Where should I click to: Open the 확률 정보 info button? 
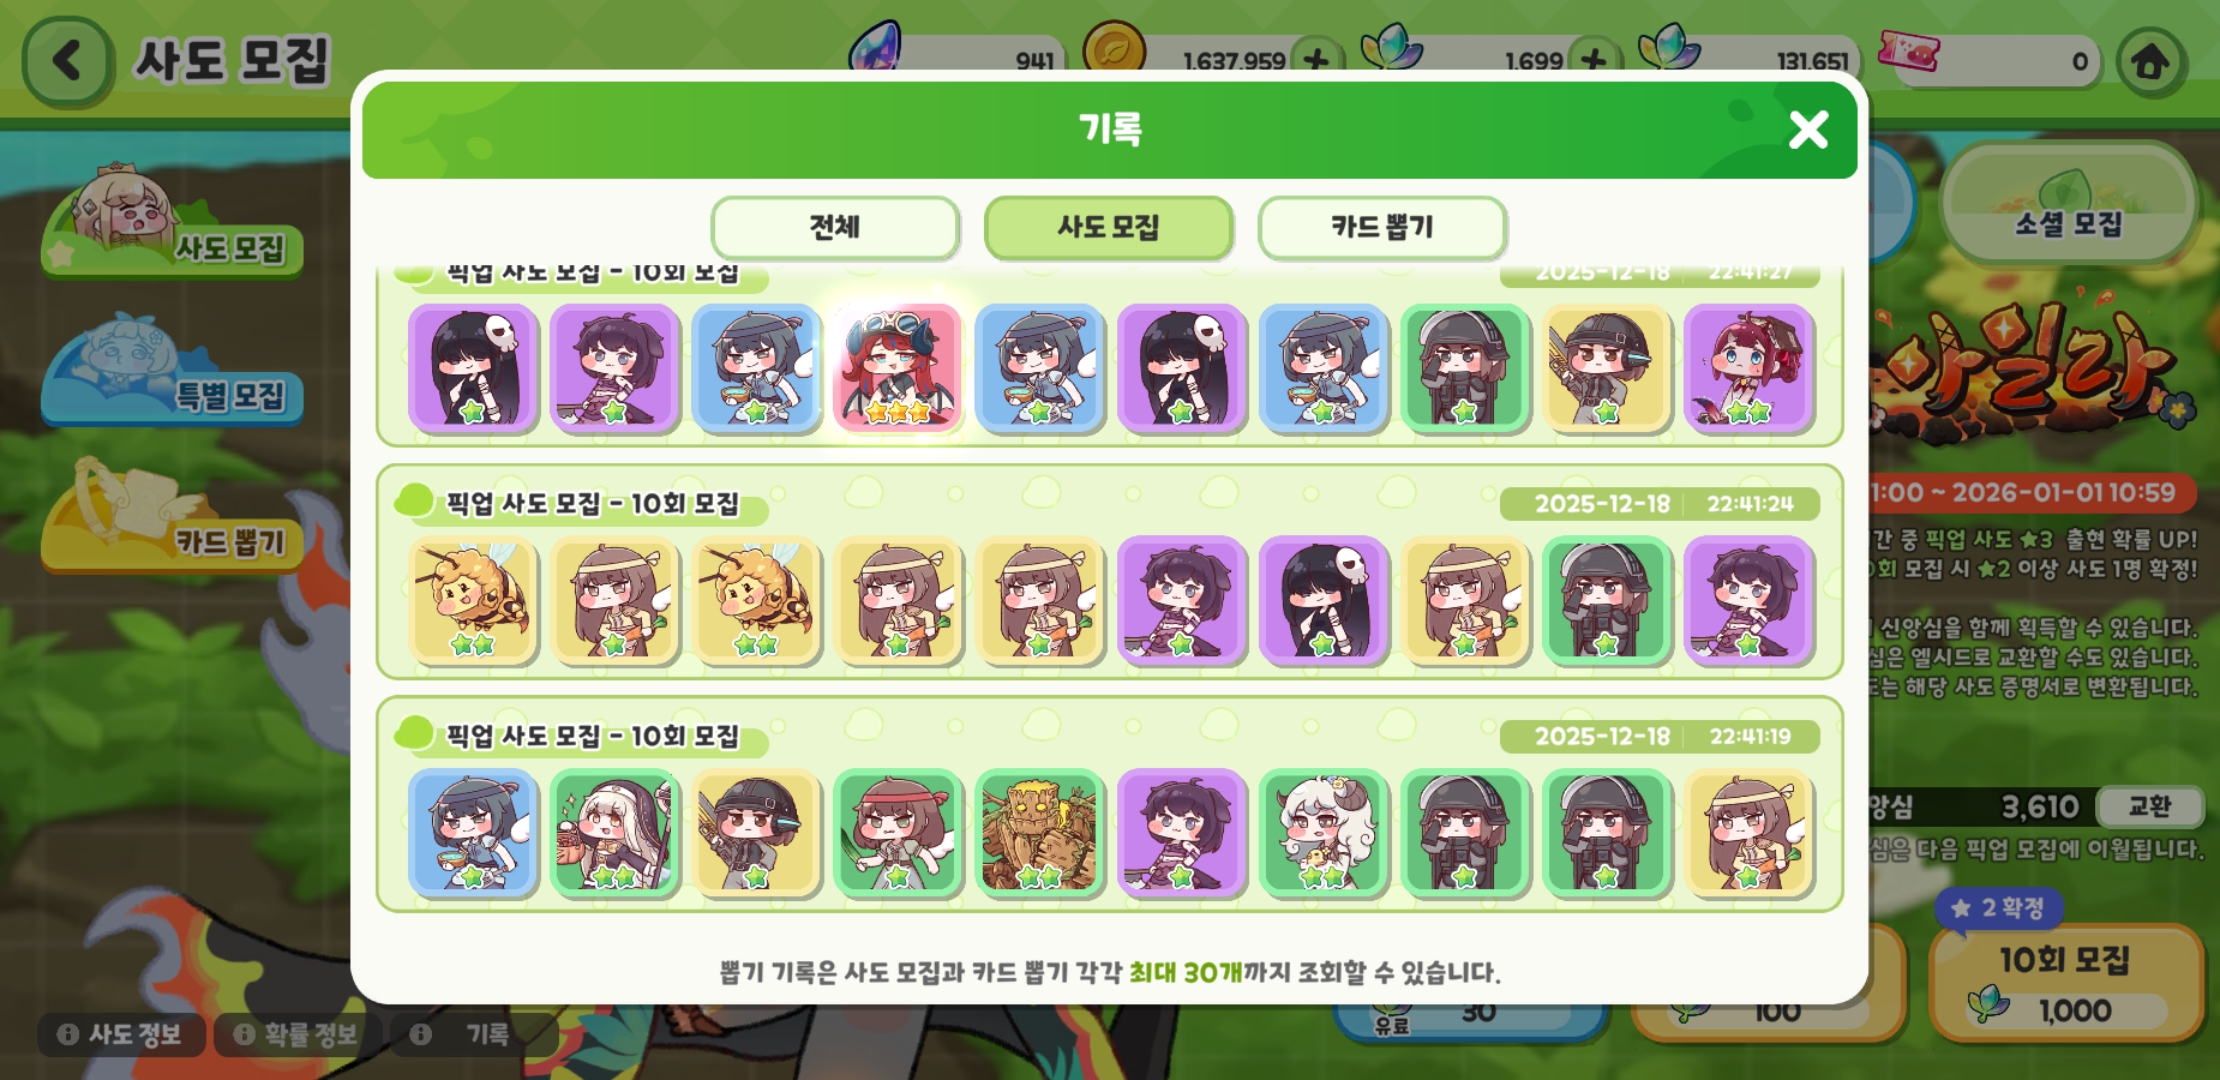[x=297, y=1034]
